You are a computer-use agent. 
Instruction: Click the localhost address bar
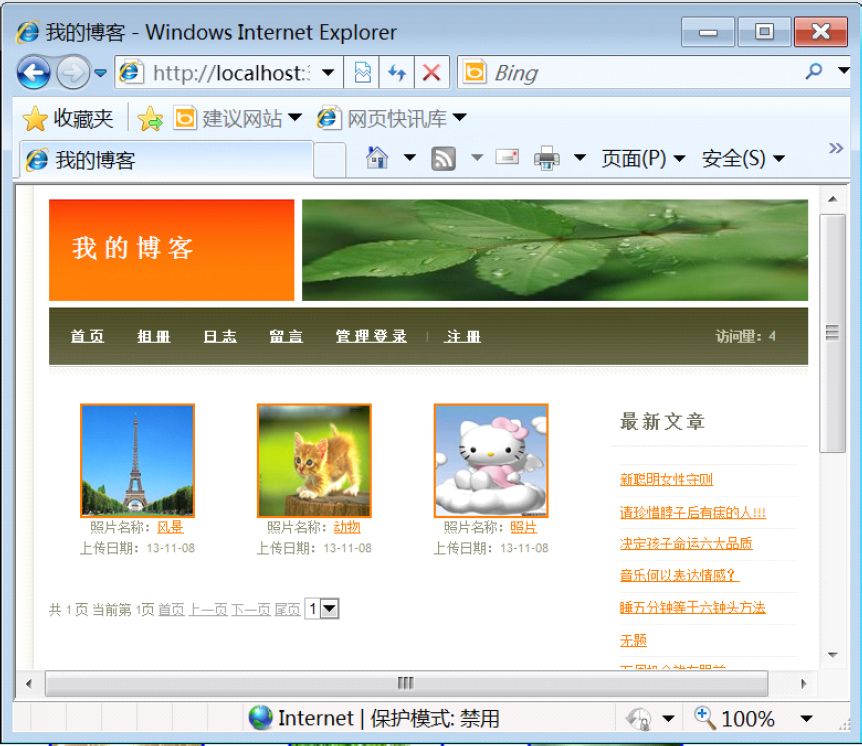click(x=229, y=73)
